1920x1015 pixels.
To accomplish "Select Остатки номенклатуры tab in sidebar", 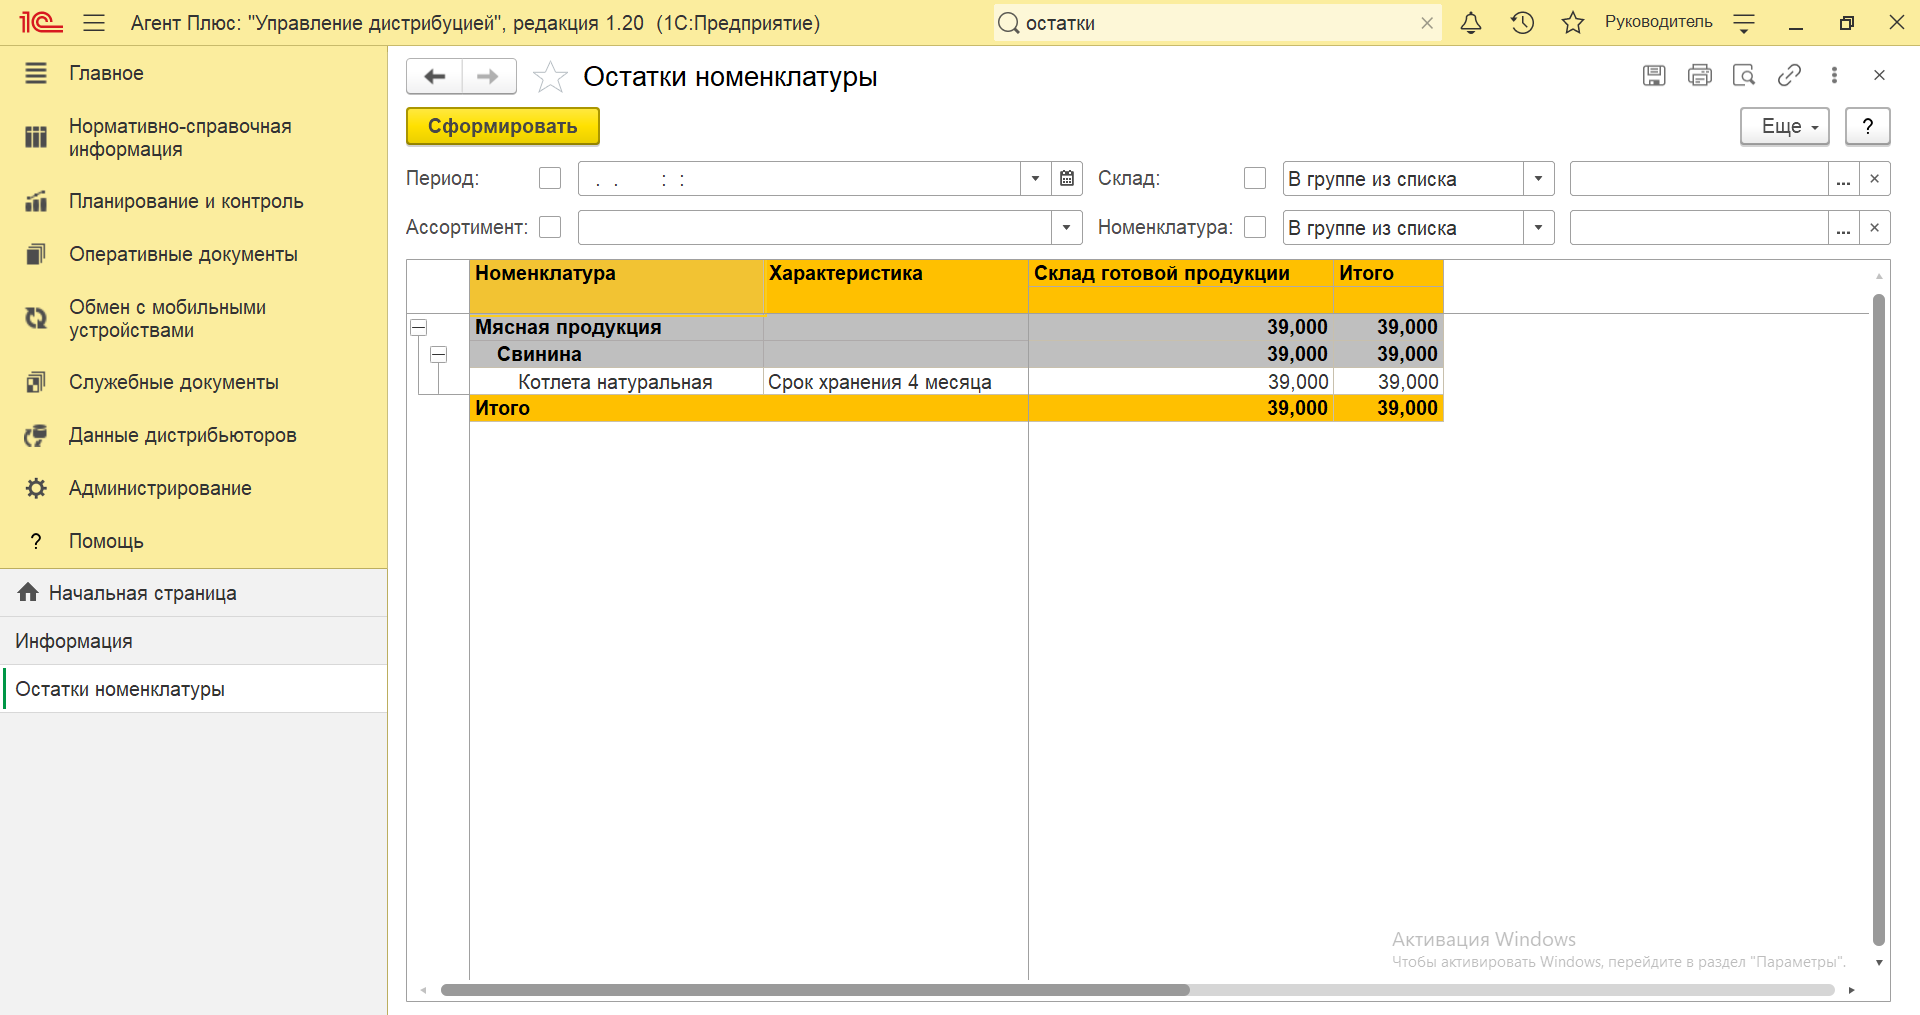I will pos(193,689).
